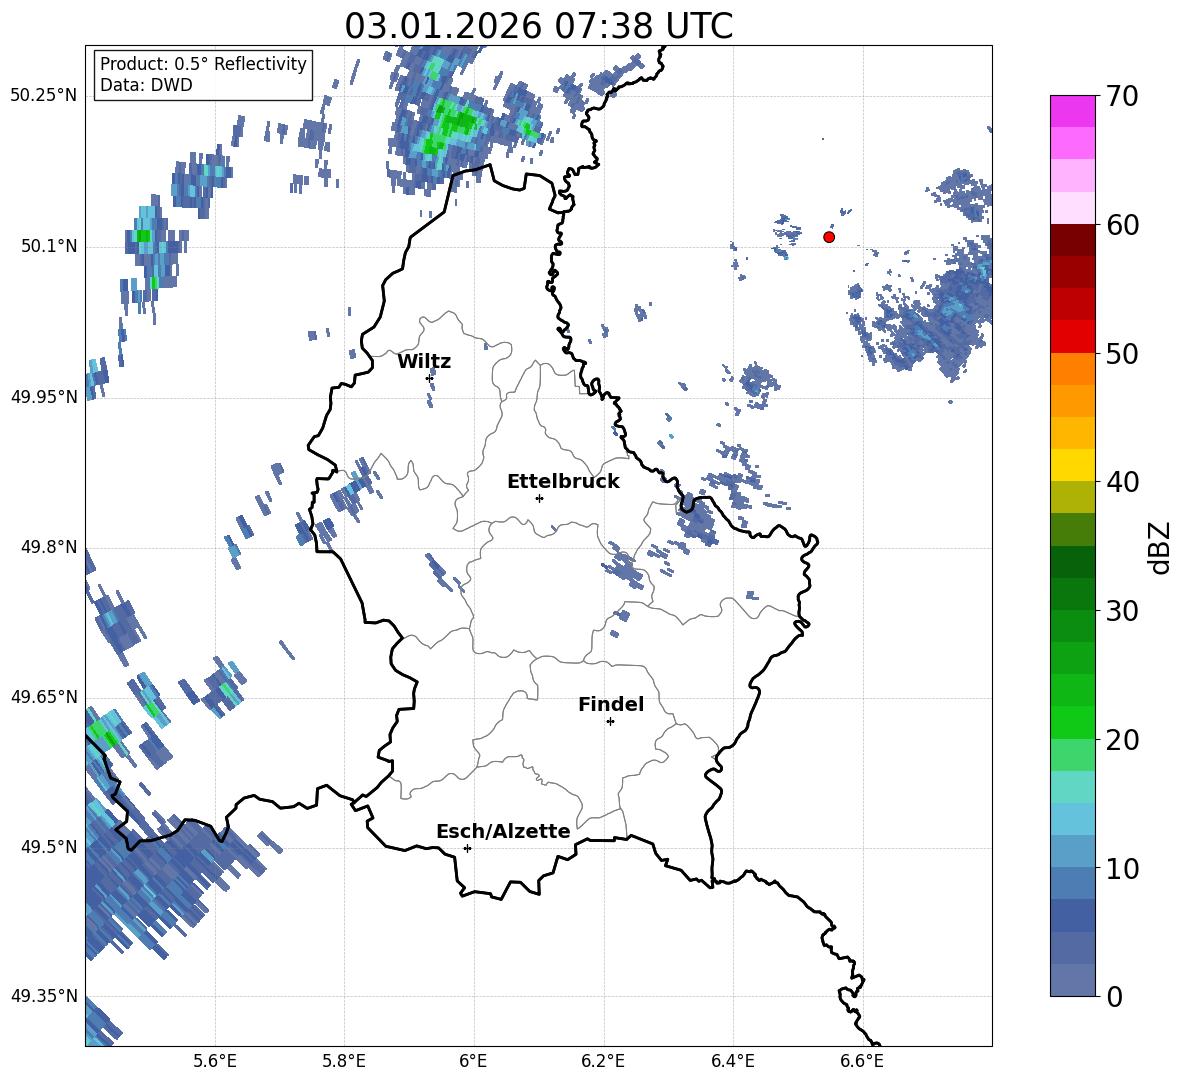Click the red dot marker on the map
This screenshot has width=1184, height=1081.
829,237
